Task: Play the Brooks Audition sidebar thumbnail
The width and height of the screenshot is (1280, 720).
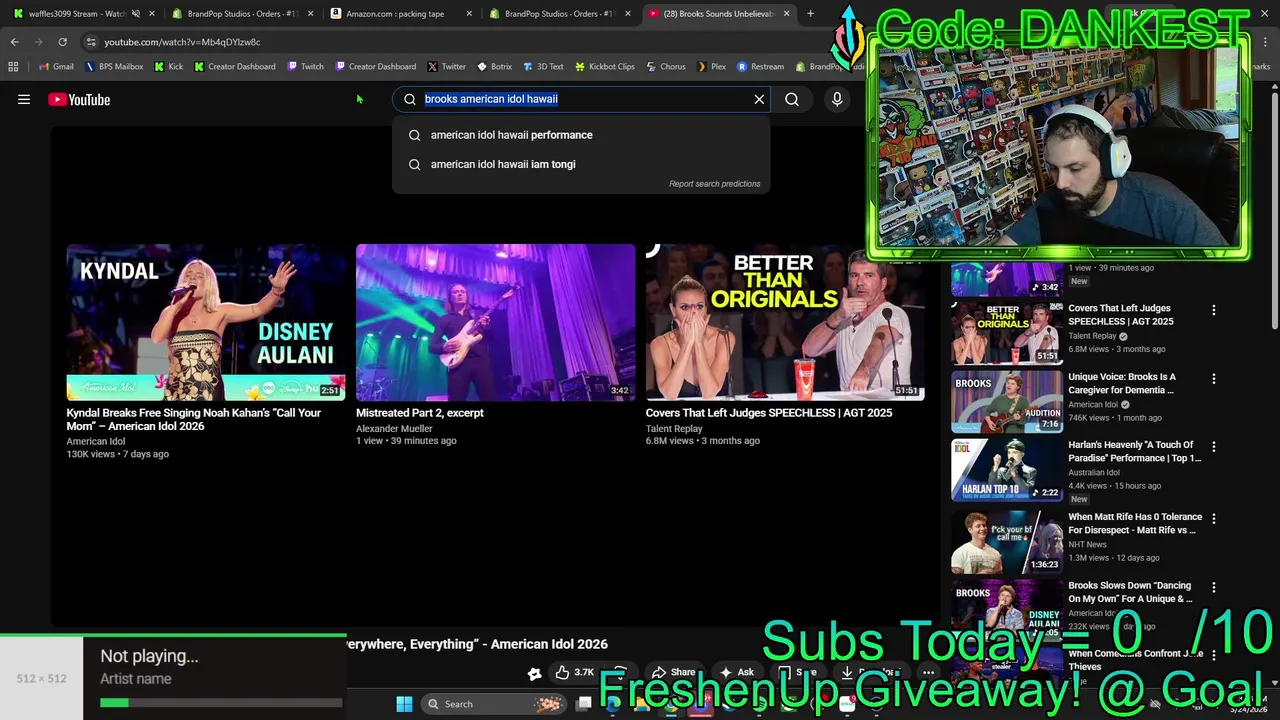Action: (1007, 402)
